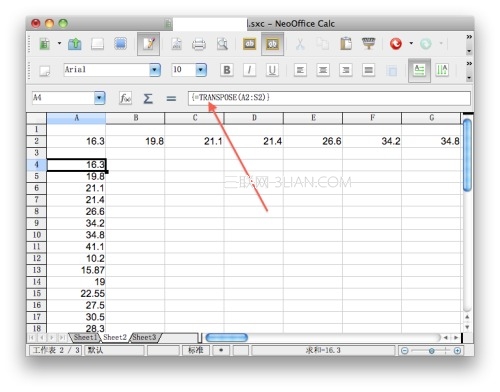Toggle the Edit File mode button
This screenshot has width=500, height=392.
(x=148, y=44)
